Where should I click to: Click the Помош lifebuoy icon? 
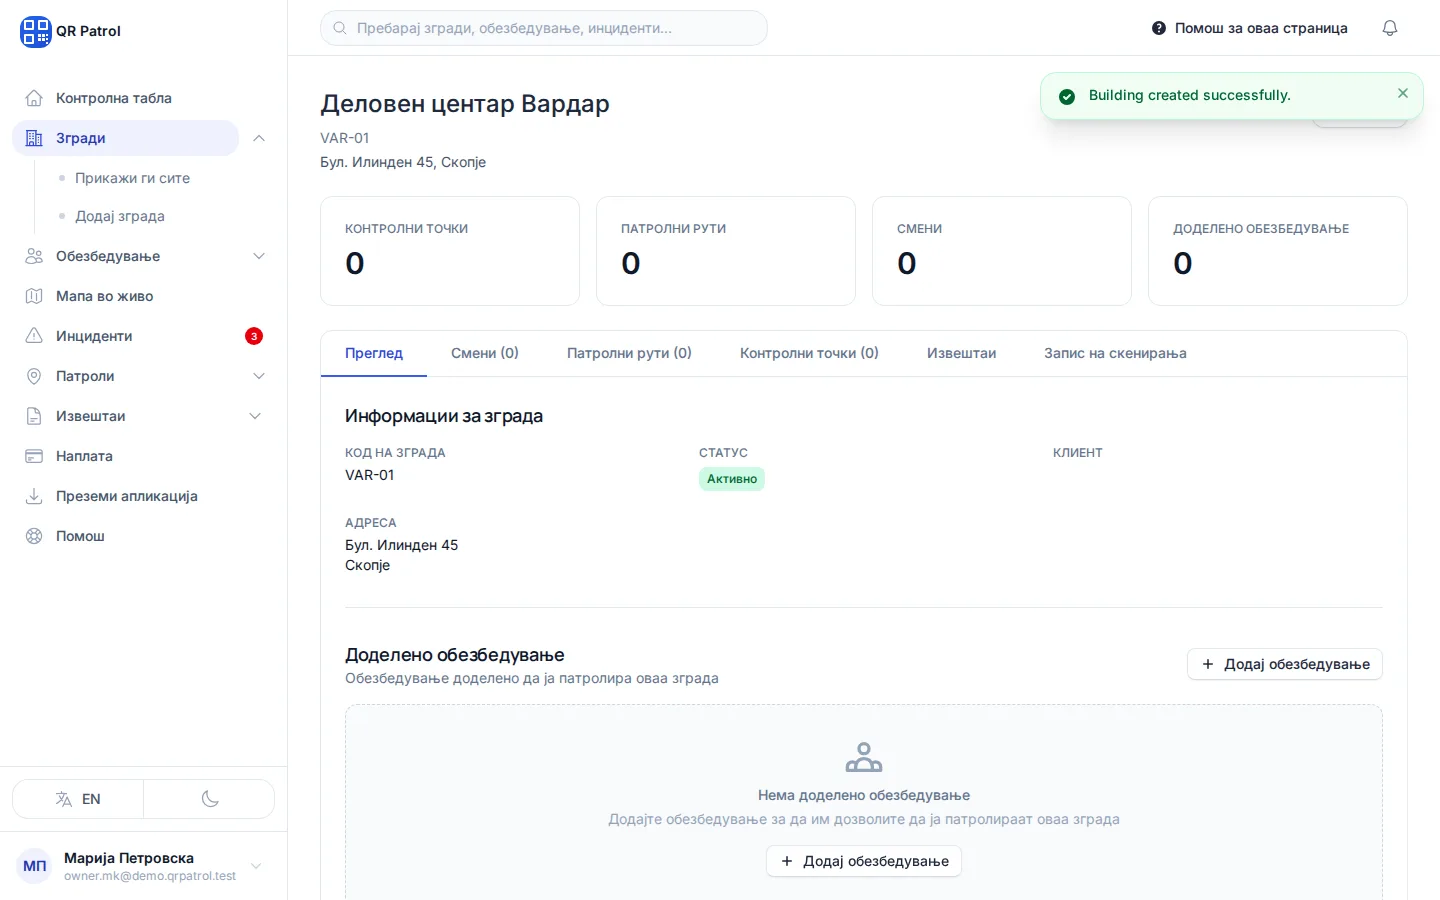click(34, 536)
